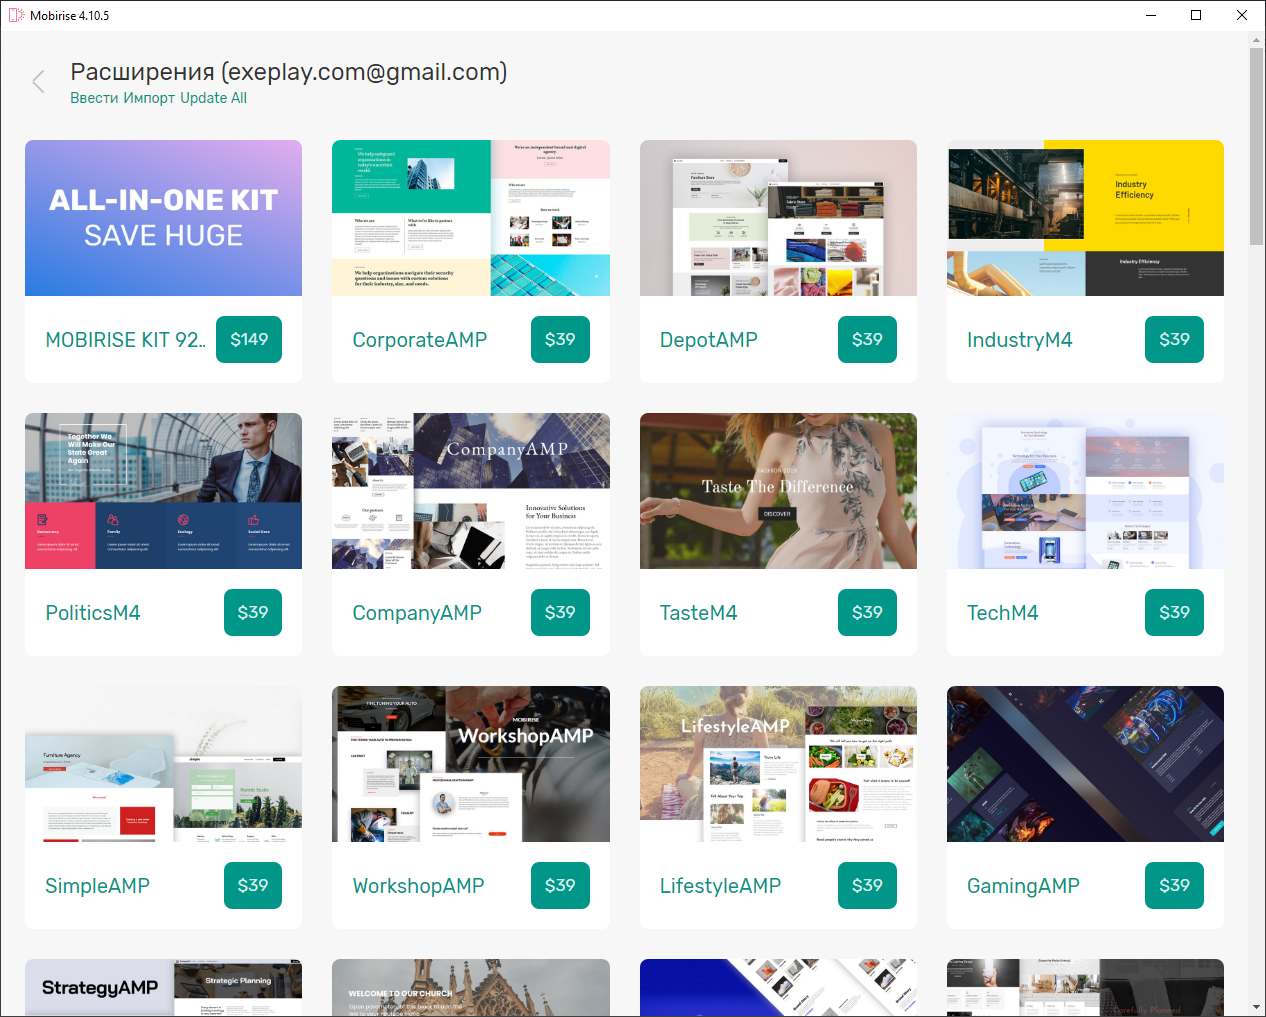Screen dimensions: 1266x1017
Task: Click the Update All link
Action: (213, 98)
